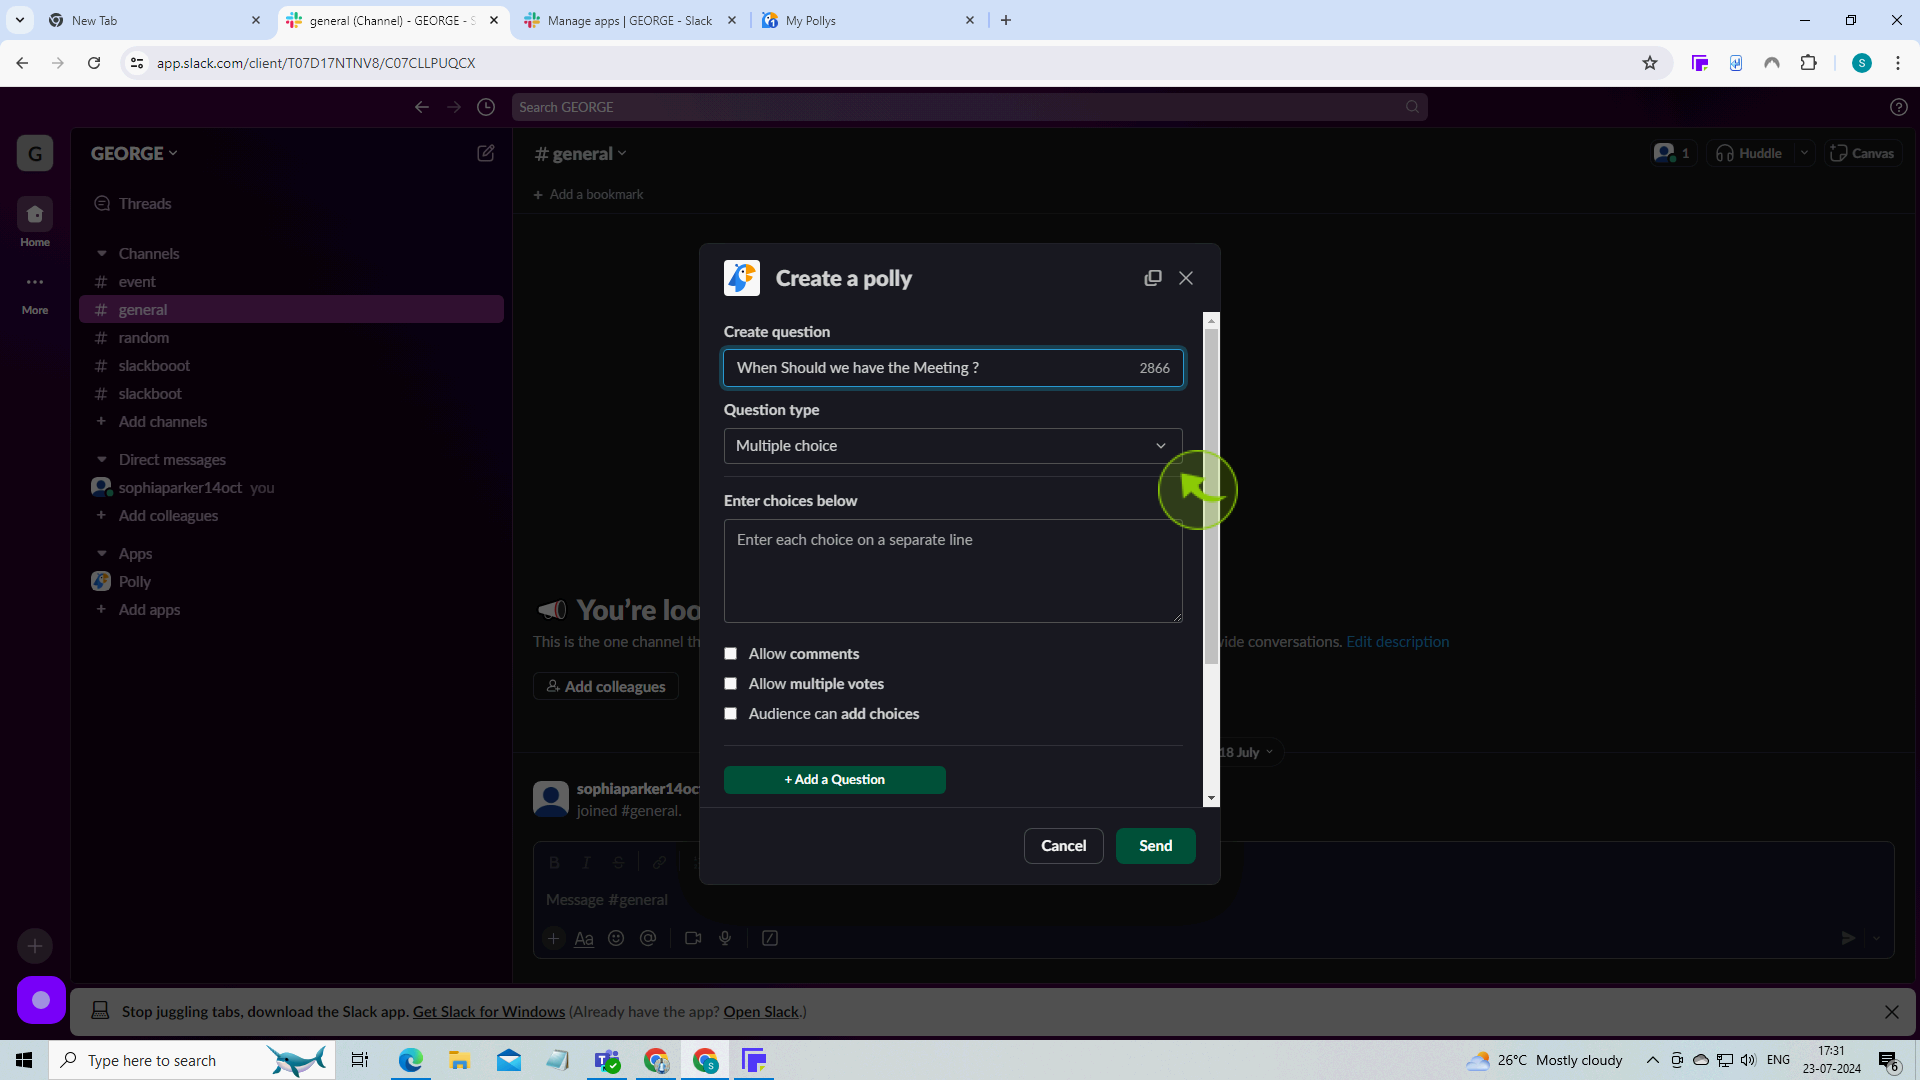Focus the Enter choices textarea
The image size is (1920, 1080).
(x=953, y=571)
